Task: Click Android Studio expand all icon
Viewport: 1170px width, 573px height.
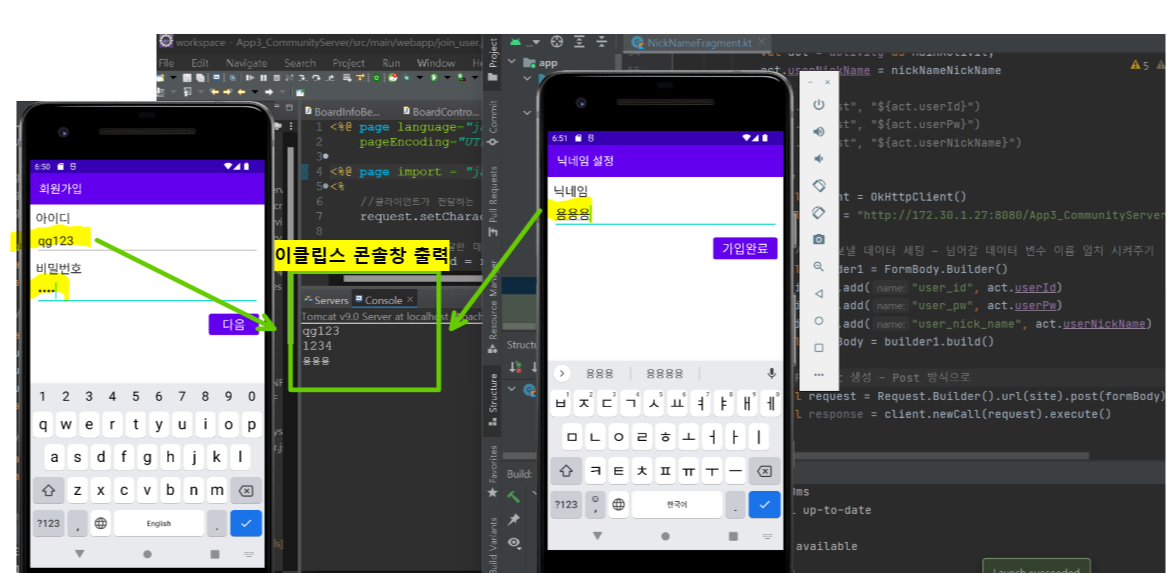Action: (578, 42)
